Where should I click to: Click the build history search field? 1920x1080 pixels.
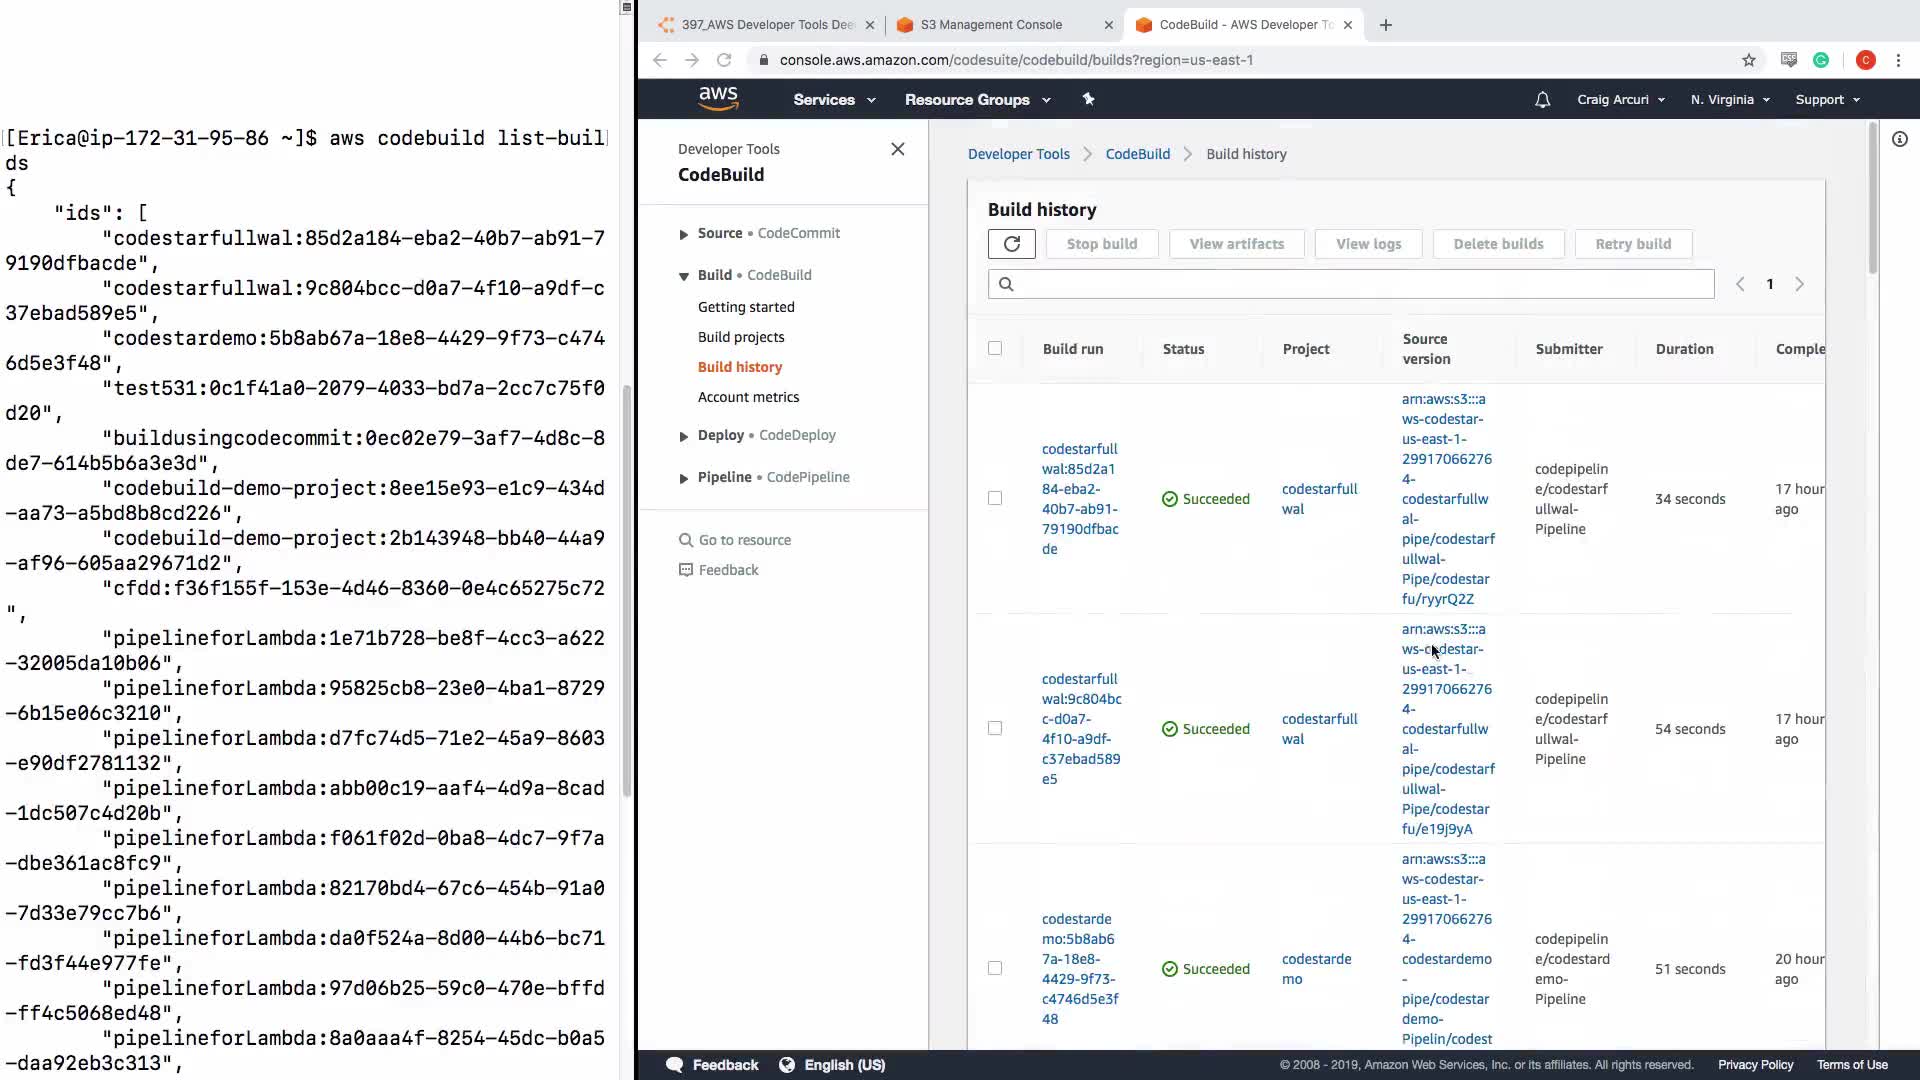(1360, 284)
